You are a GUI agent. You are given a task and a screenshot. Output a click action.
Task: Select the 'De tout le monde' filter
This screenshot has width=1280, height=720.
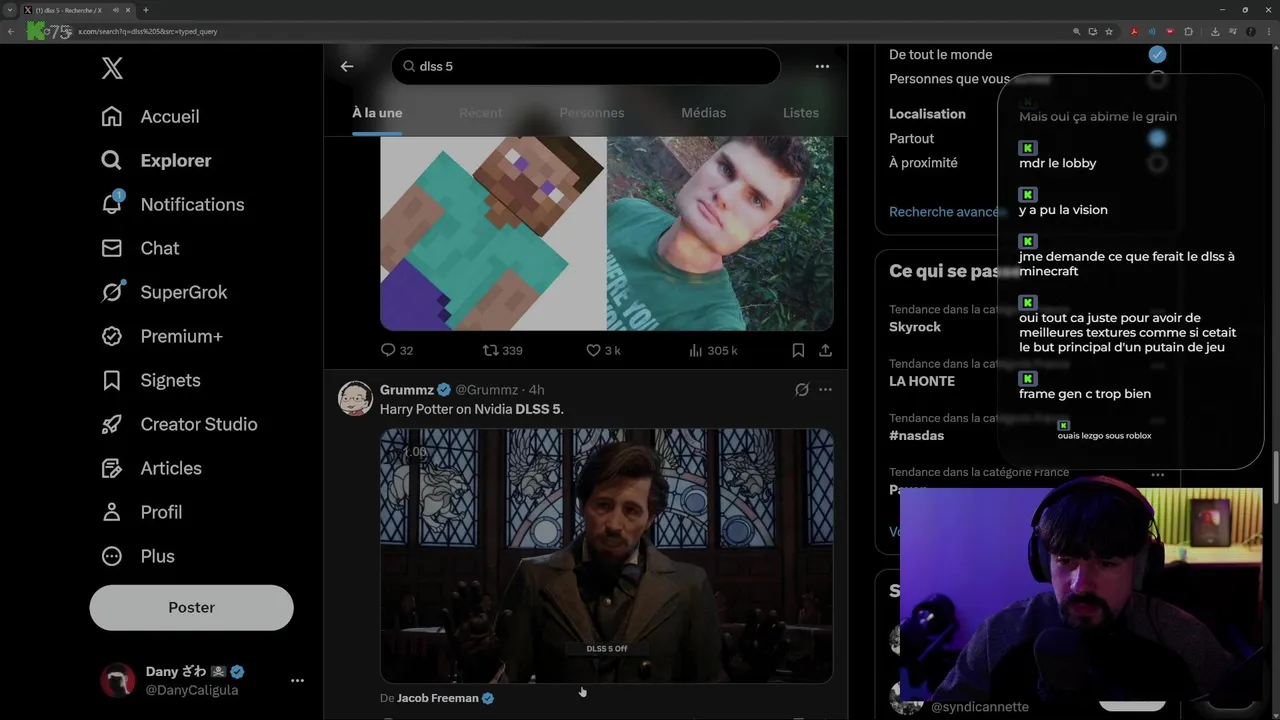[x=1157, y=54]
